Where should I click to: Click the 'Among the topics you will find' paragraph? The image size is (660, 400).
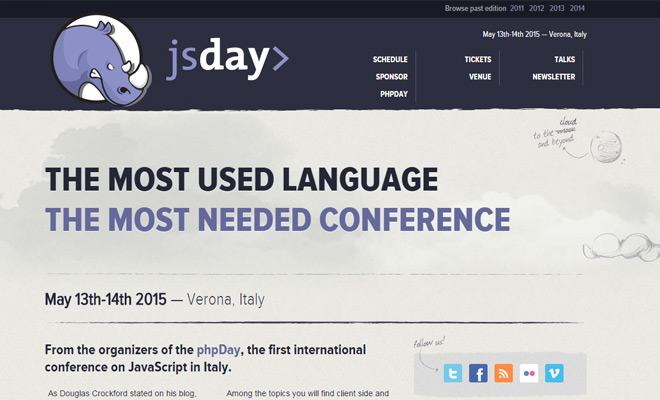[308, 394]
